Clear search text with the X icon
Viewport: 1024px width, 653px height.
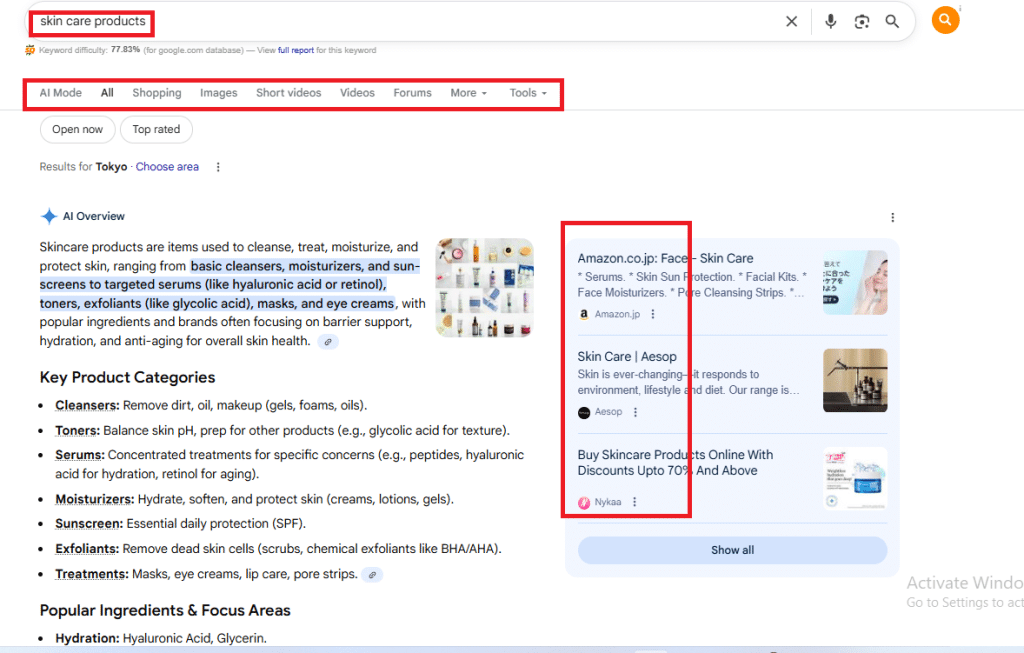(791, 21)
